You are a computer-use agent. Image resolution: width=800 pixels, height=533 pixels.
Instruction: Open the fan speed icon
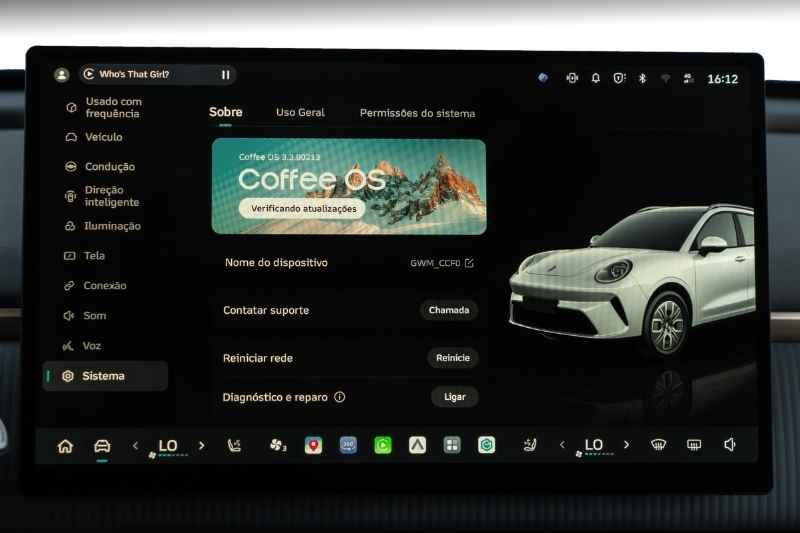click(x=278, y=445)
